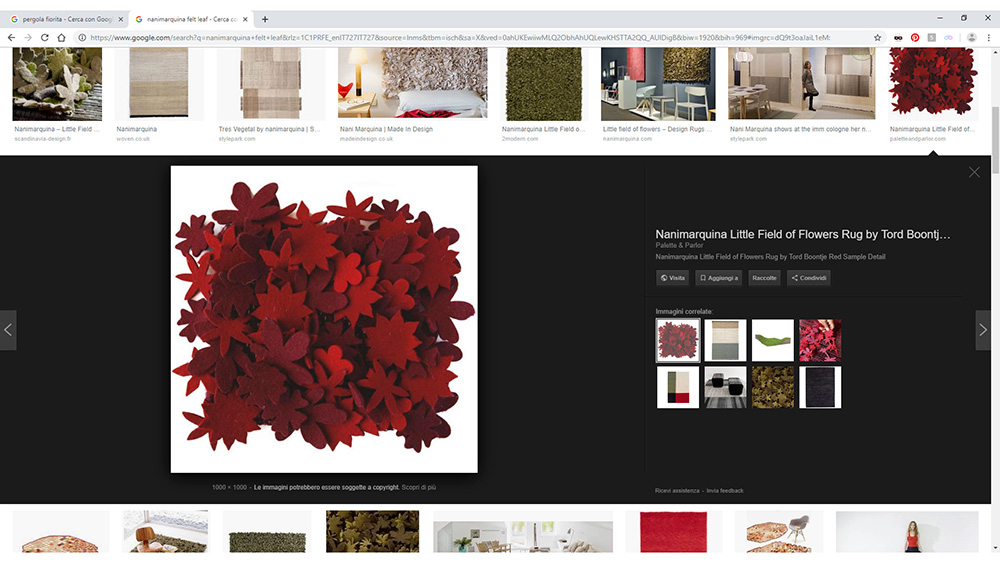Select related red flower rug thumbnail
1000x563 pixels.
[678, 341]
